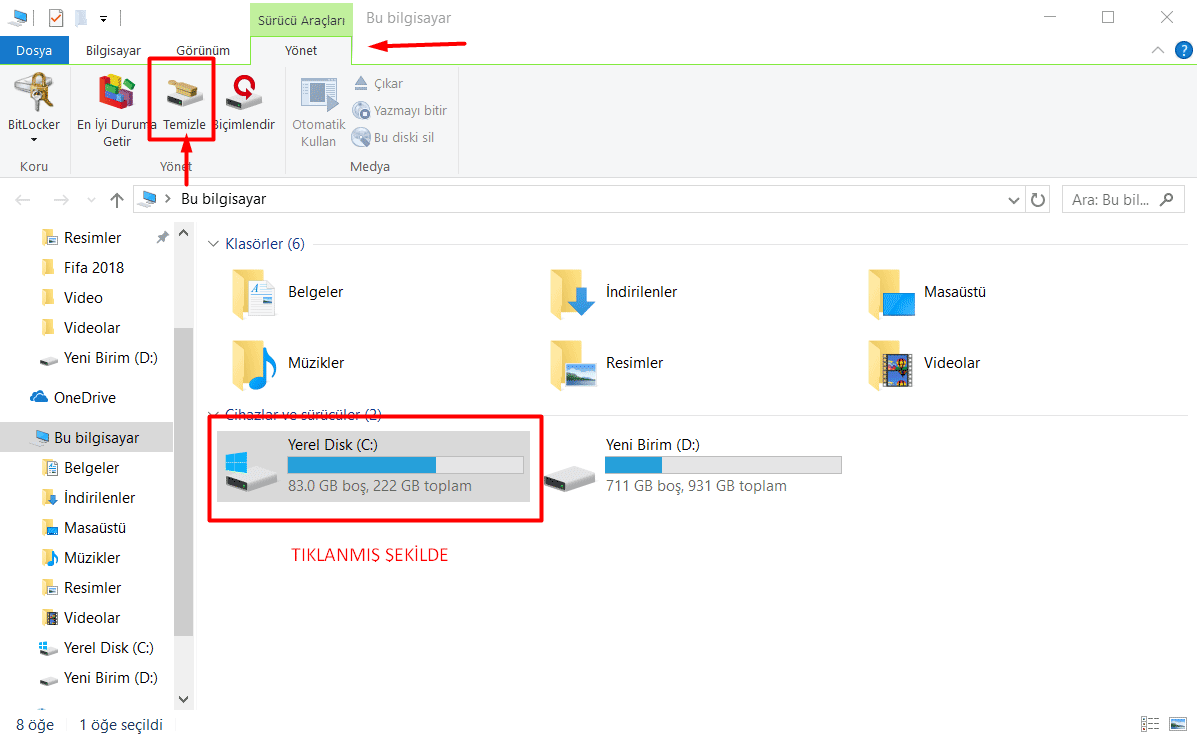
Task: Select the Yerel Disk (C:) drive icon
Action: [x=251, y=470]
